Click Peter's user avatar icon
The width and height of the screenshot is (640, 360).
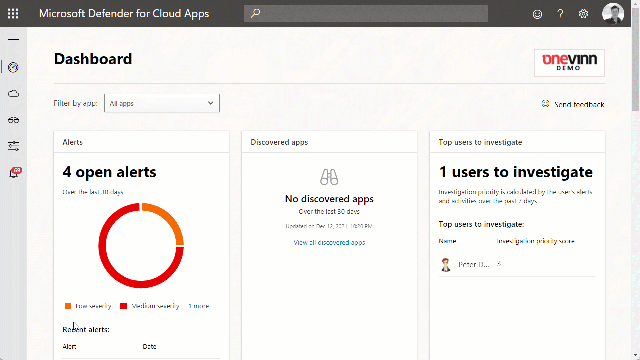tap(446, 265)
